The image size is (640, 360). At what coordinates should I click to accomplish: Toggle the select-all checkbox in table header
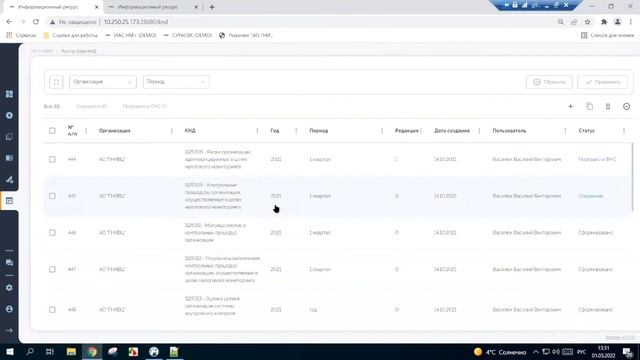pyautogui.click(x=52, y=131)
